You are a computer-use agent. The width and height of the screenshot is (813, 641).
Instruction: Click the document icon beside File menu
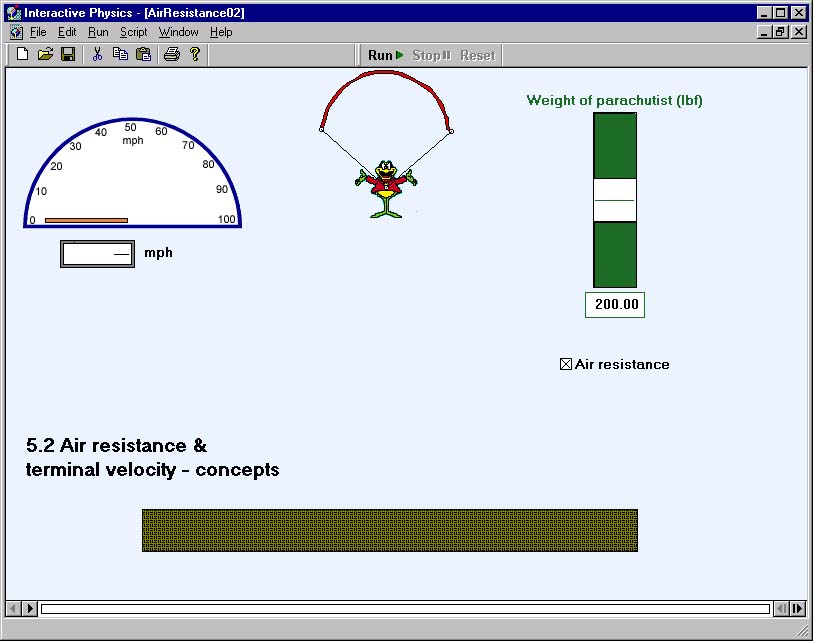pyautogui.click(x=16, y=32)
